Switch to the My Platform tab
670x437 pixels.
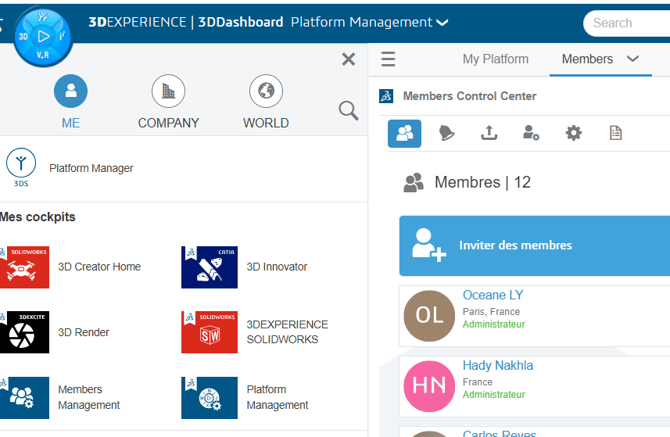pyautogui.click(x=495, y=59)
